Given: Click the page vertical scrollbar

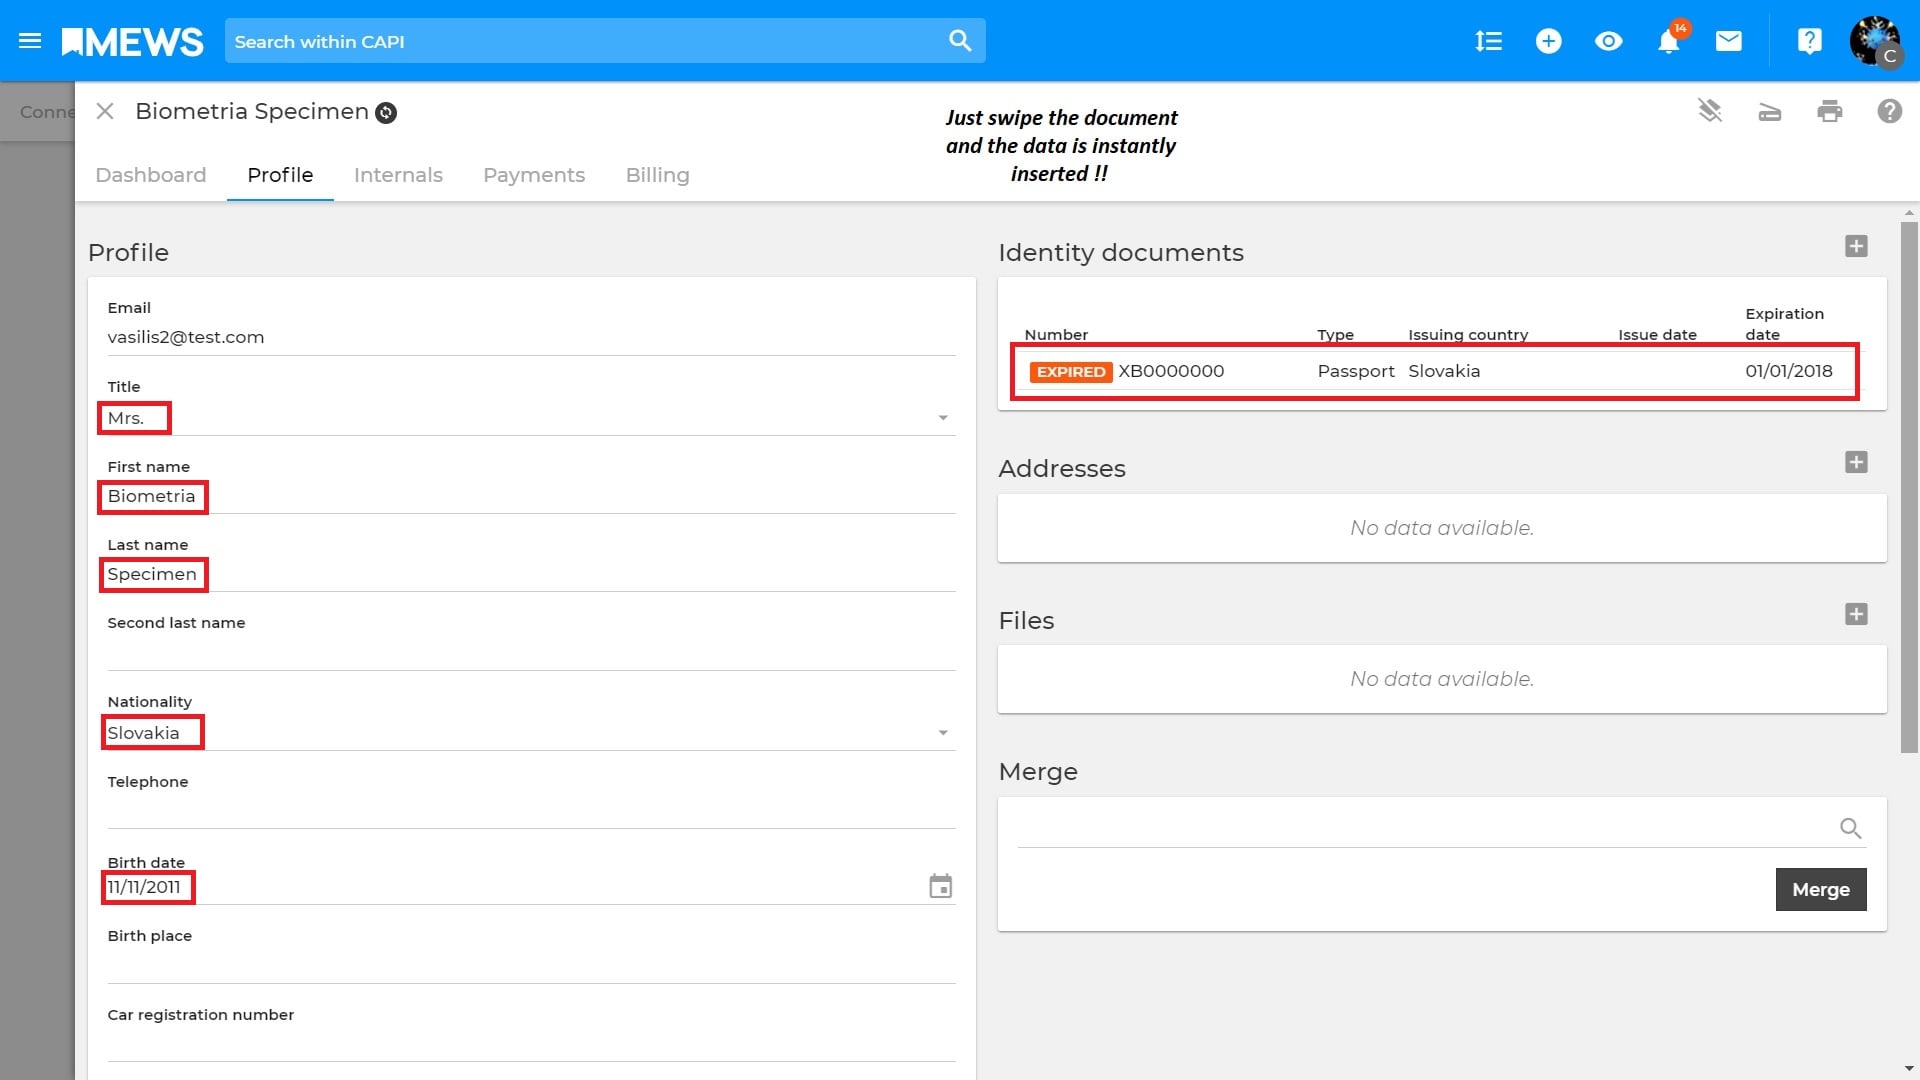Looking at the screenshot, I should tap(1909, 486).
